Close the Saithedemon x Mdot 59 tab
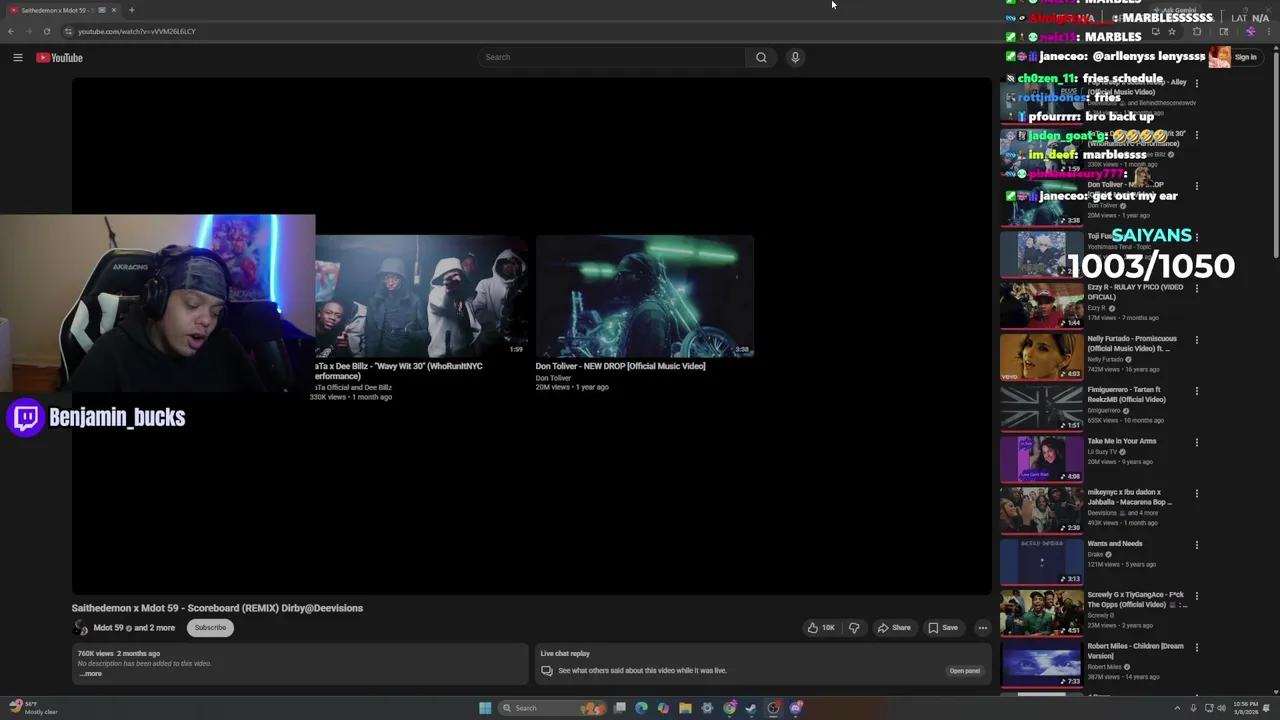 (x=114, y=10)
